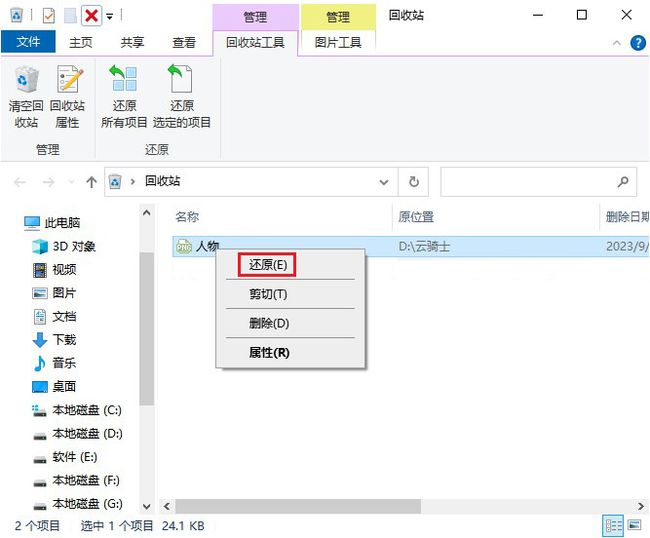Choose 剪切(T) from the context menu
Screen dimensions: 650x538
tap(291, 294)
